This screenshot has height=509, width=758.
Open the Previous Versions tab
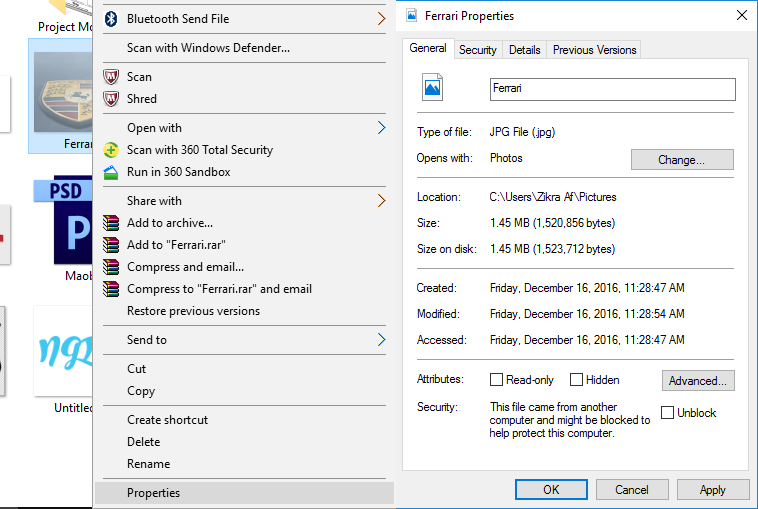594,50
